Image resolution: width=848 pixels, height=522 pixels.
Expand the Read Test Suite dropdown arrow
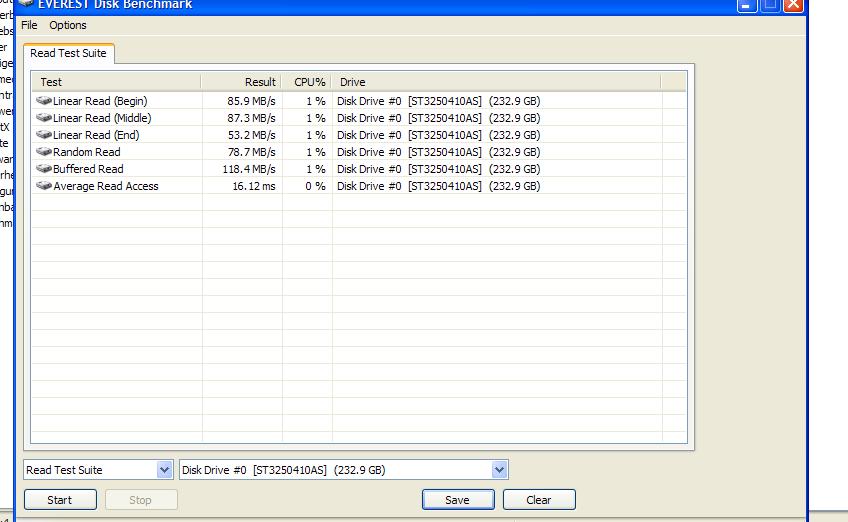coord(164,470)
